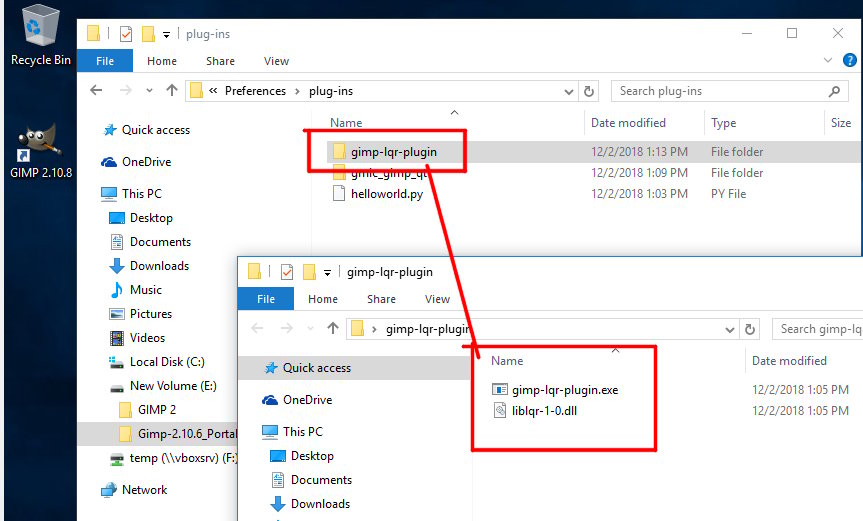Open Quick Access Toolbar dropdown in gimp-lqr-plugin window
The height and width of the screenshot is (521, 863).
[x=327, y=273]
